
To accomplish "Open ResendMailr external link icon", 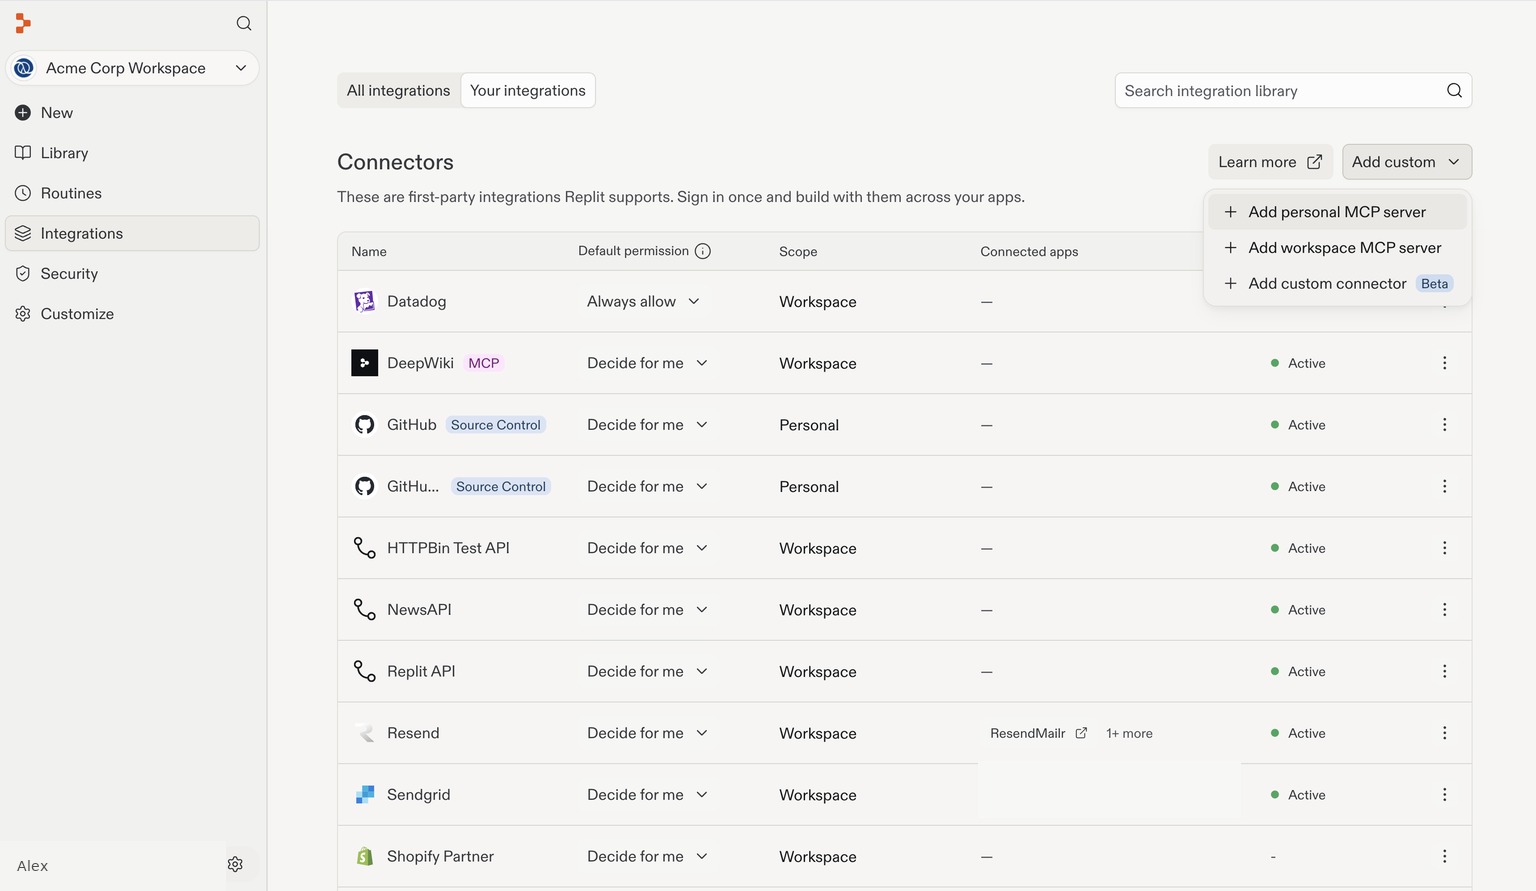I will 1081,733.
